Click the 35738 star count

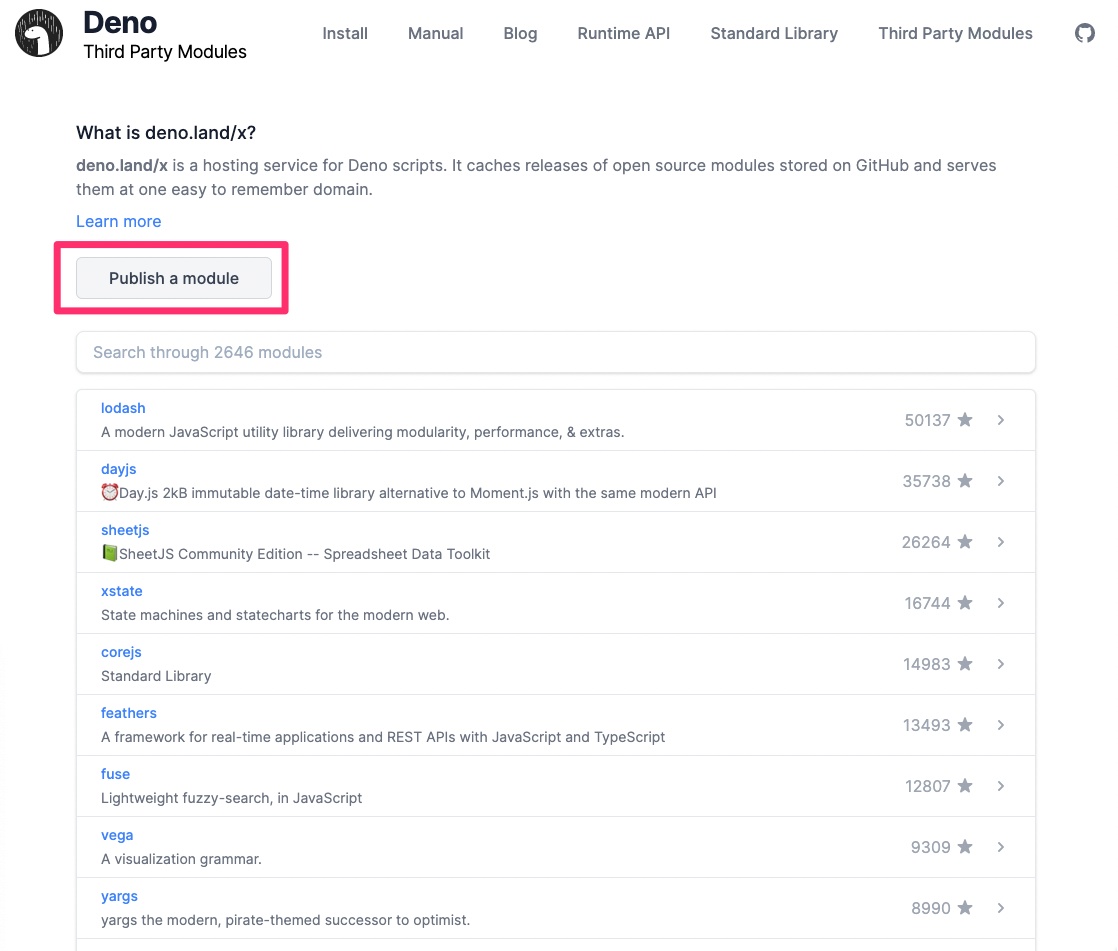[x=927, y=481]
